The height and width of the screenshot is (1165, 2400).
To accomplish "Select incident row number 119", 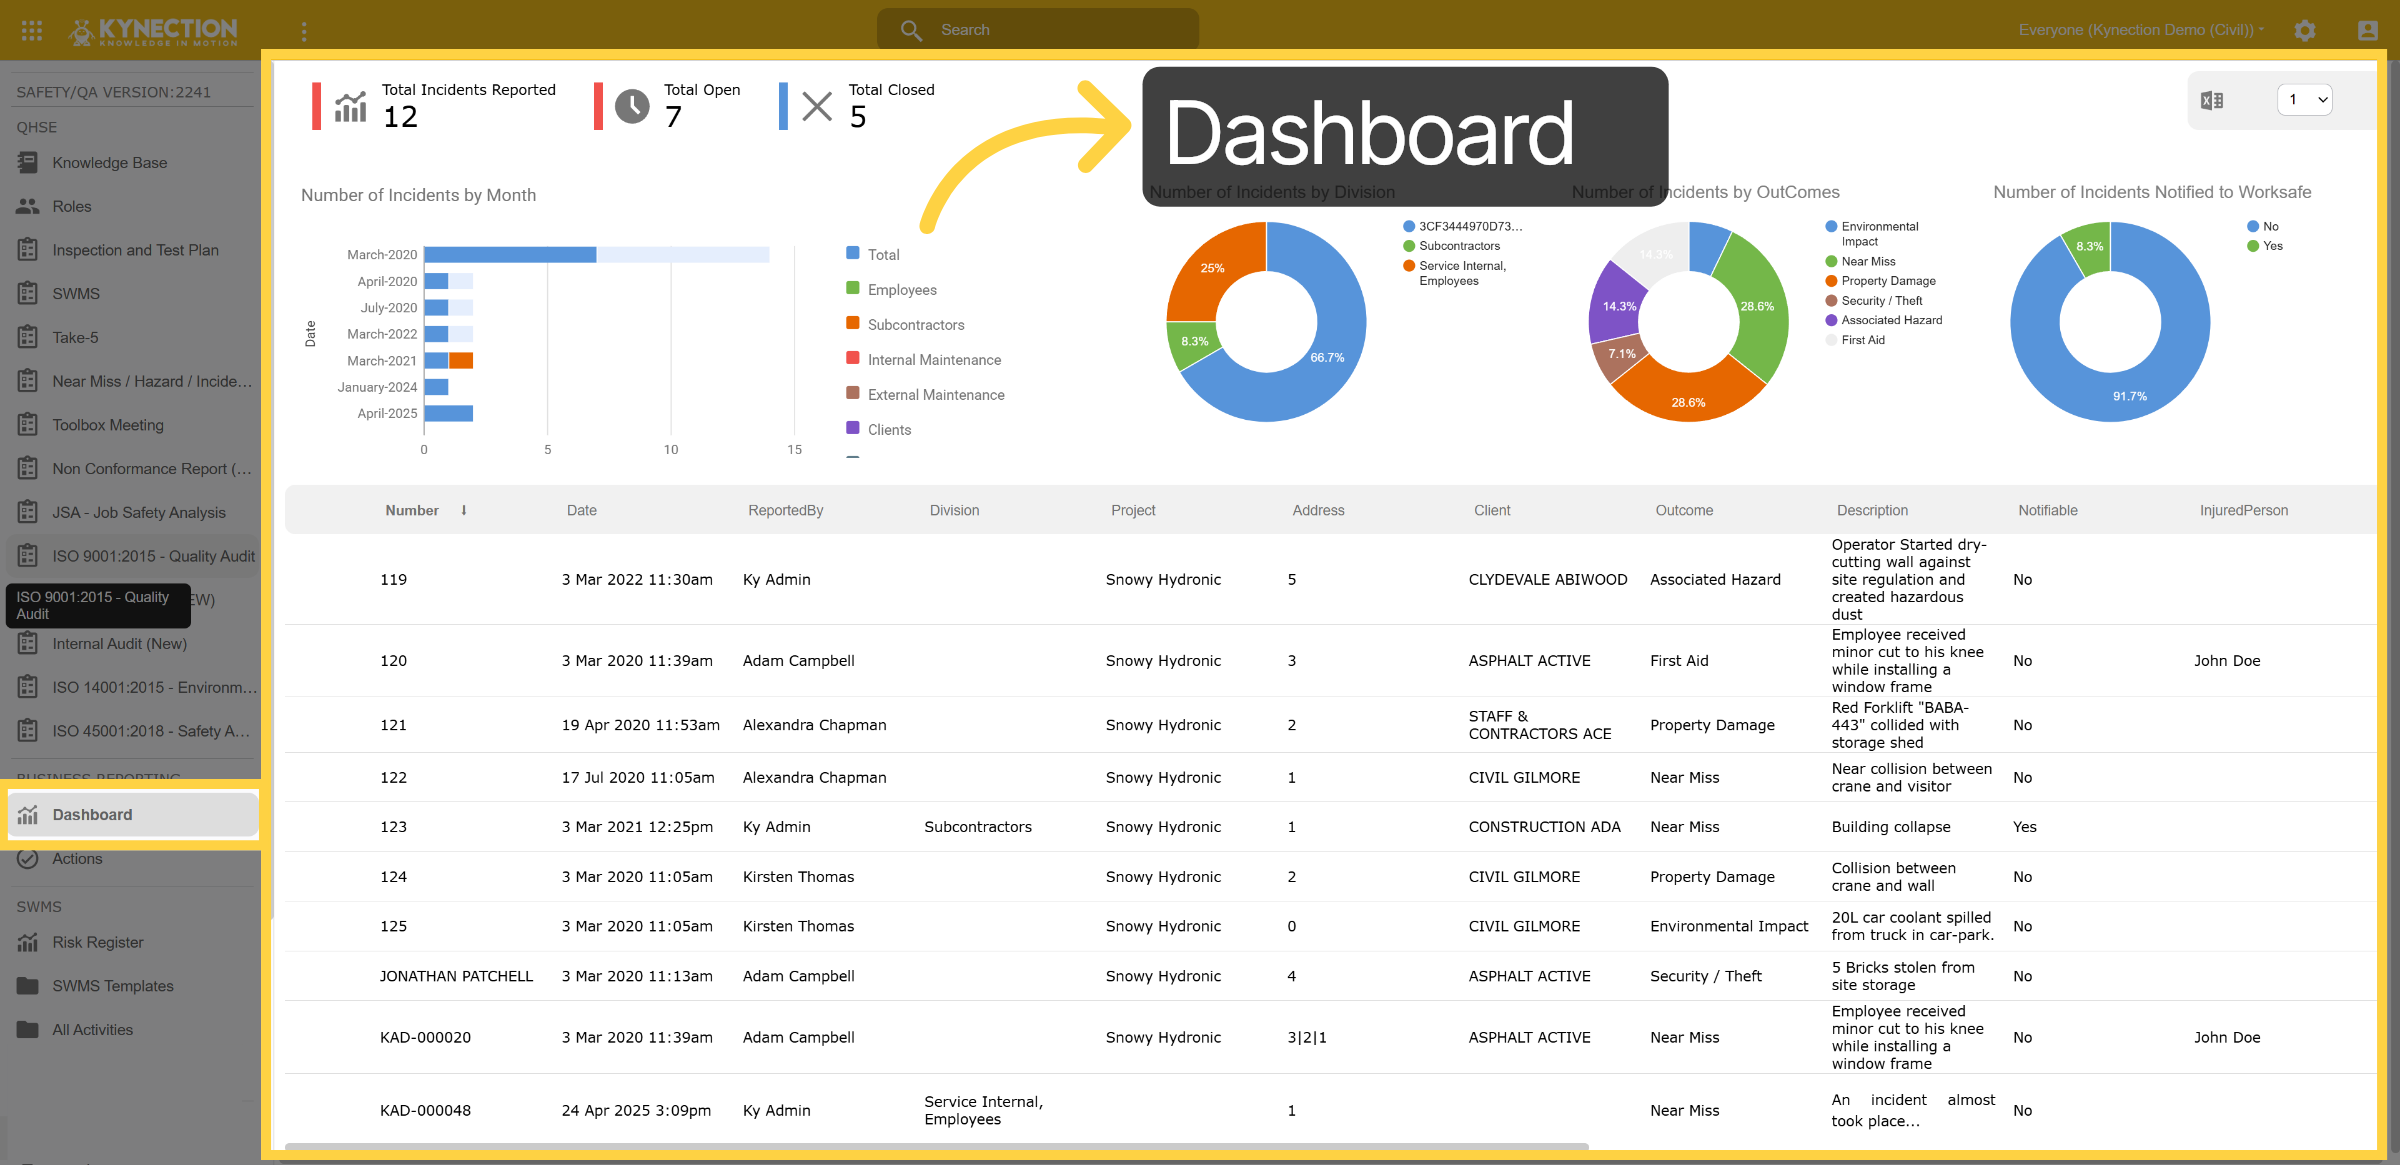I will tap(1330, 580).
